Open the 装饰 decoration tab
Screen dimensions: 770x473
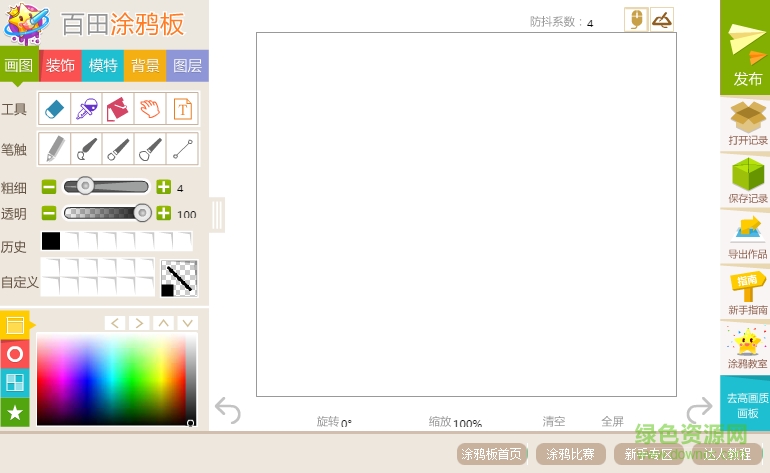pyautogui.click(x=60, y=65)
